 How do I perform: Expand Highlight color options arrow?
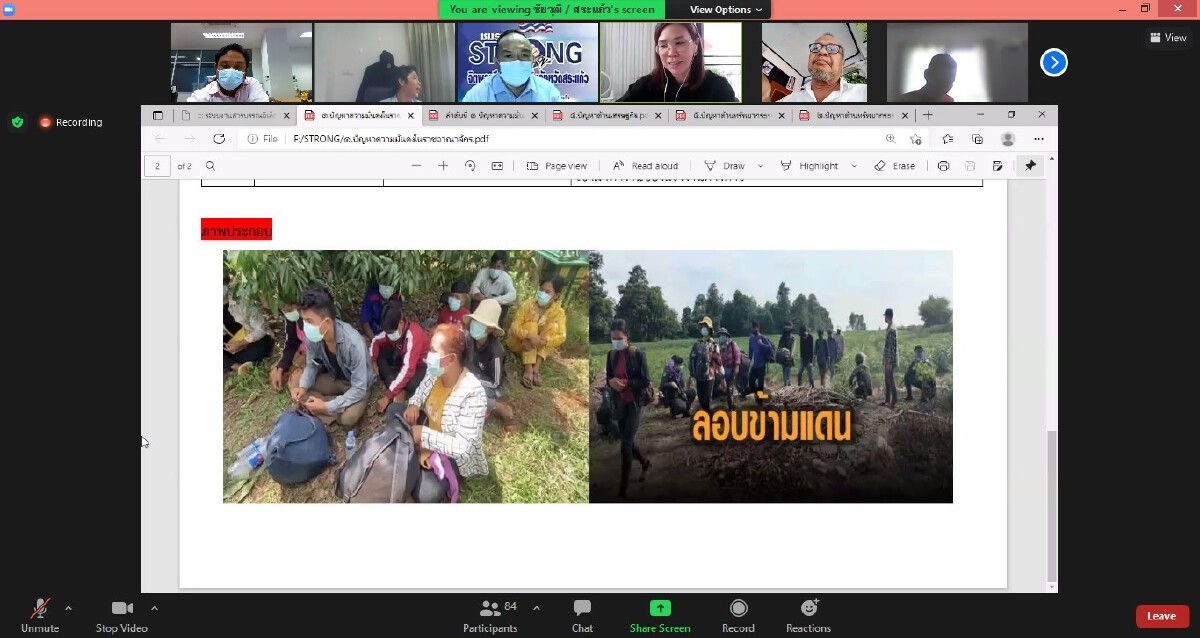coord(854,166)
